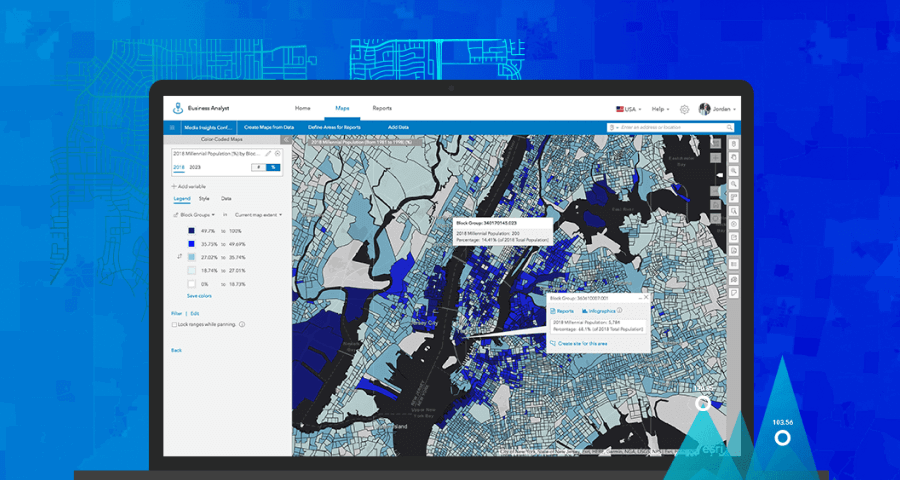This screenshot has height=480, width=900.
Task: Click the circular target icon in the map toolbar
Action: 734,224
